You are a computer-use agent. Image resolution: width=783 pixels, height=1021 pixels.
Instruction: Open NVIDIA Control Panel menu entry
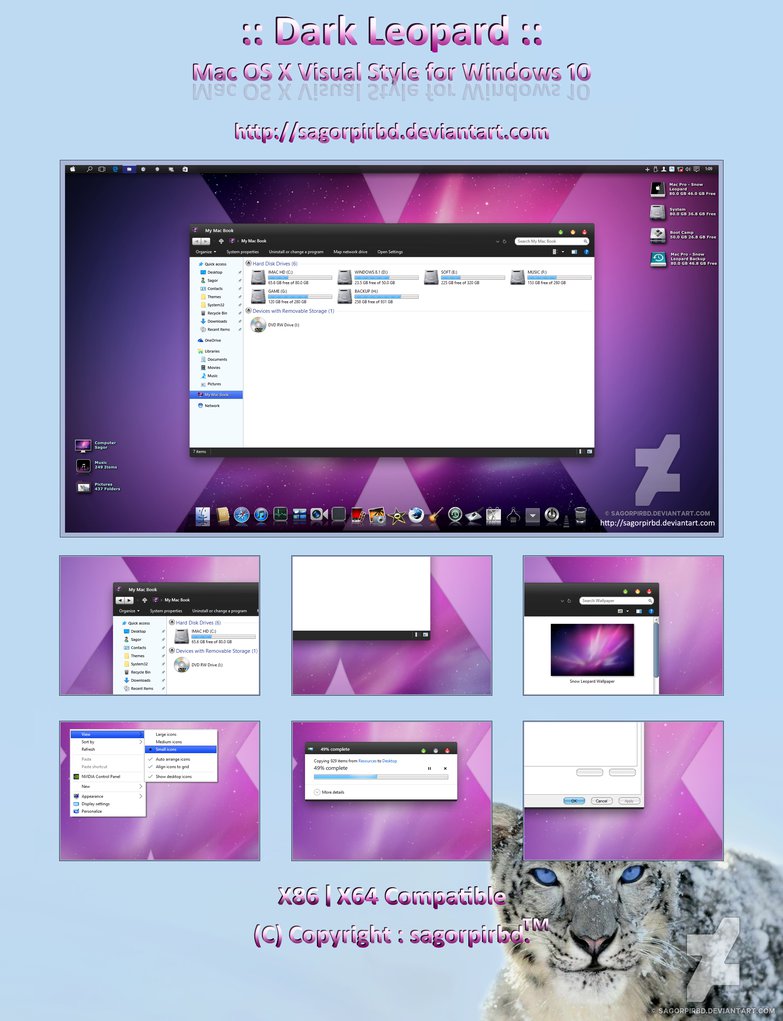(x=107, y=777)
